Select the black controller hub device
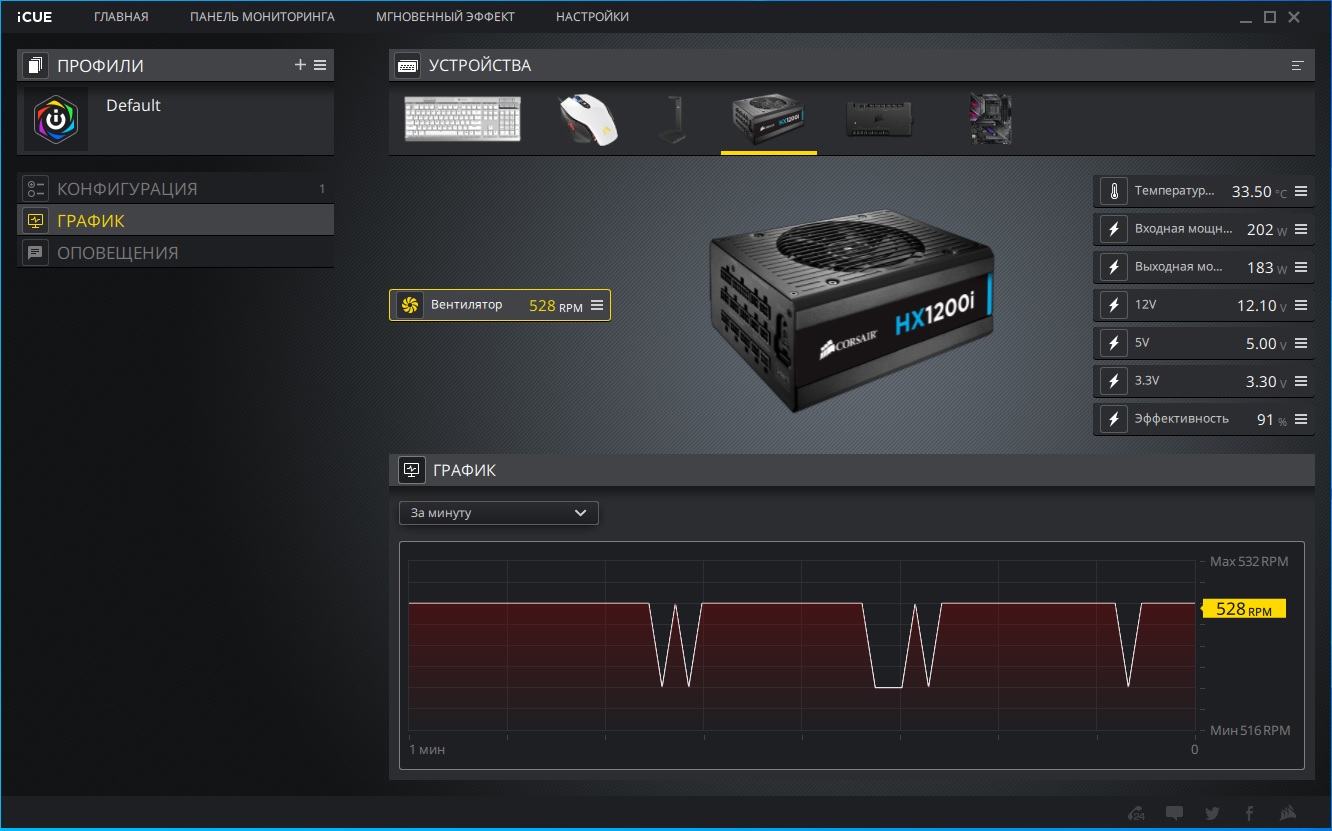1332x831 pixels. (880, 118)
